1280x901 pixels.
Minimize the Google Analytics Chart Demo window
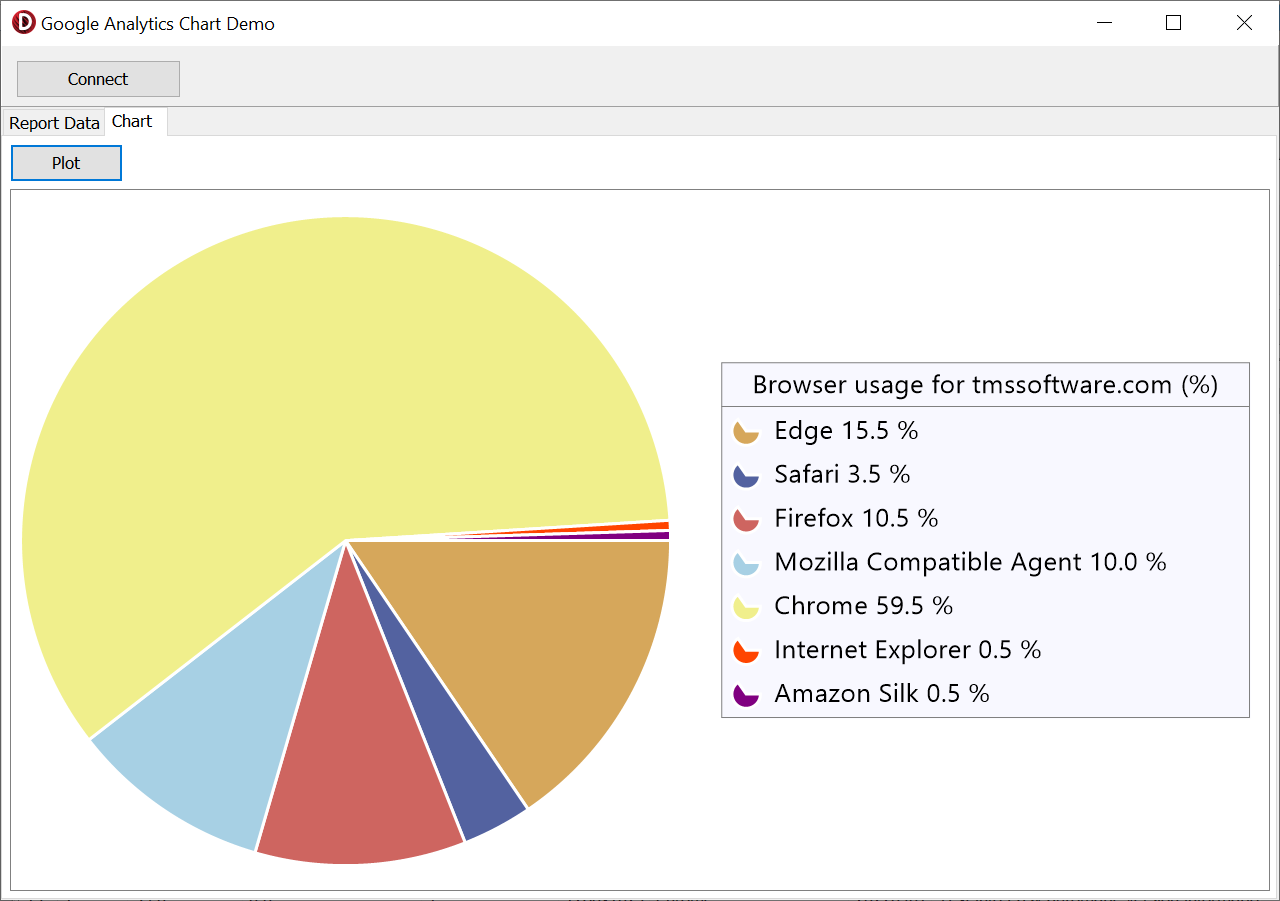[x=1104, y=23]
